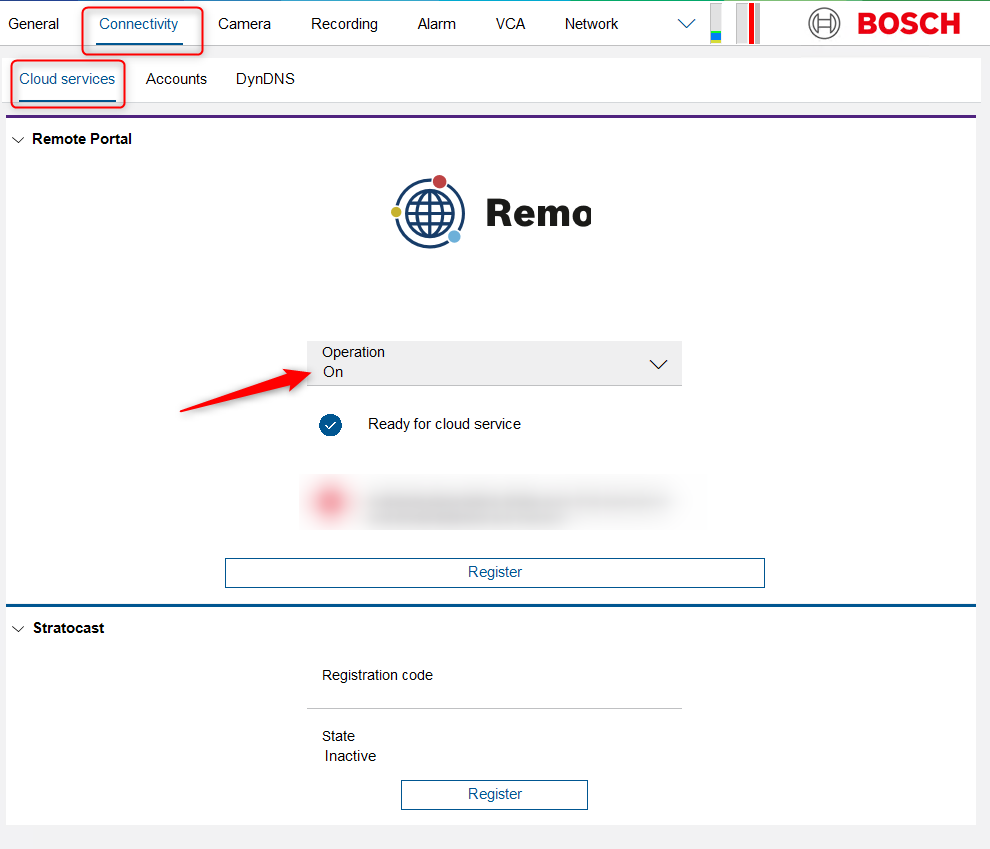Select the VCA tab
The width and height of the screenshot is (990, 849).
510,24
